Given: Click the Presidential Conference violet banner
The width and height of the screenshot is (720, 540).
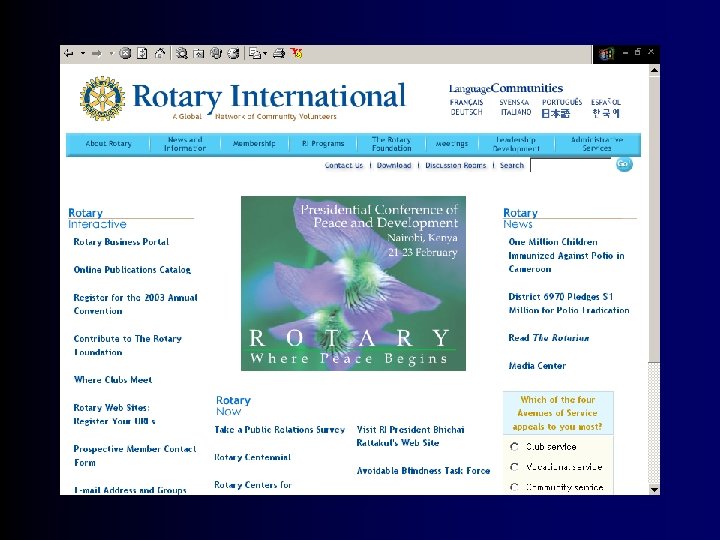Looking at the screenshot, I should point(353,283).
